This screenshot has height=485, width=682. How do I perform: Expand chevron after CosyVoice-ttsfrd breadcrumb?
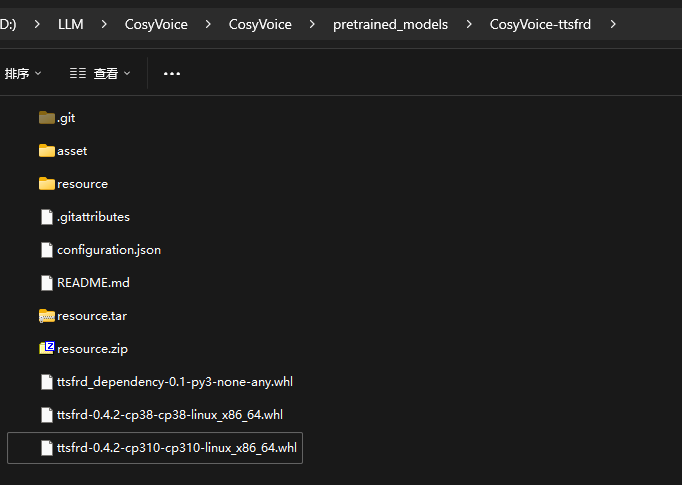click(x=613, y=24)
